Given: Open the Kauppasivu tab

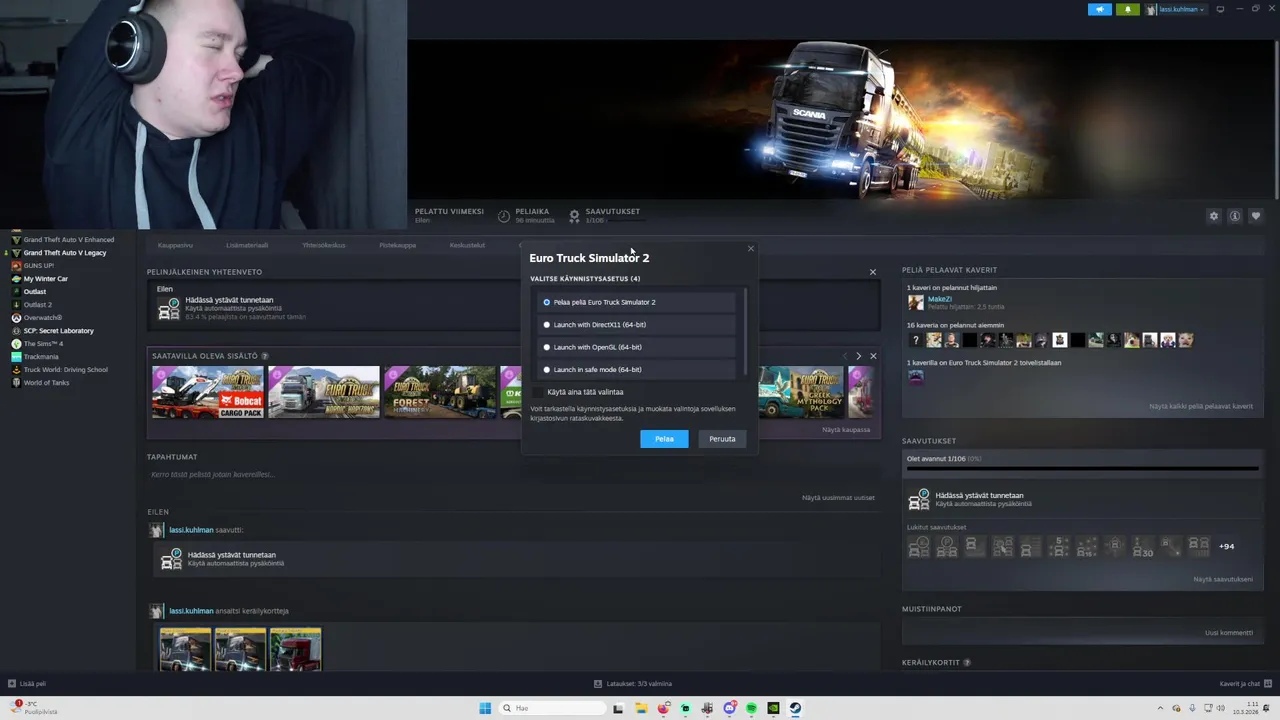Looking at the screenshot, I should (x=175, y=245).
